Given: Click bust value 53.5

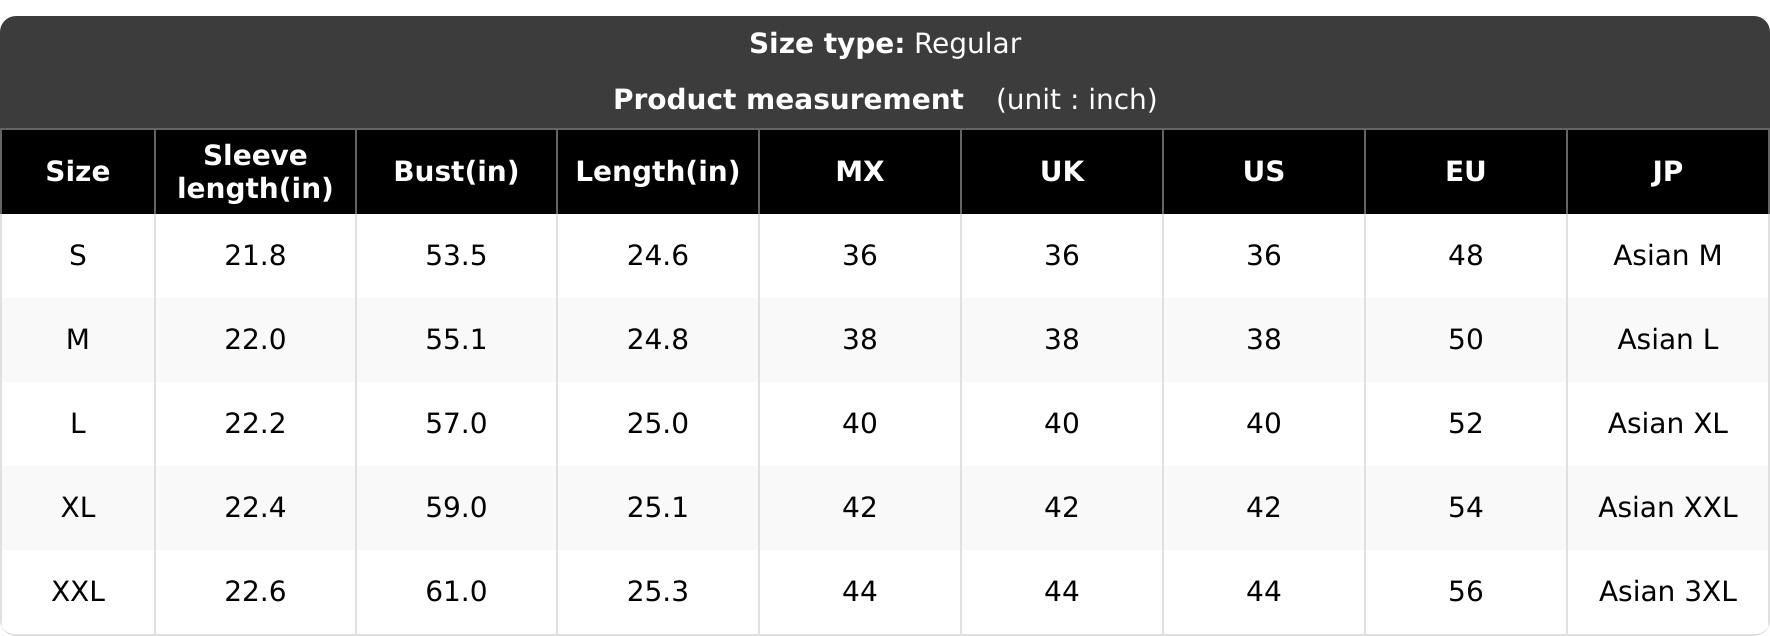Looking at the screenshot, I should (456, 256).
